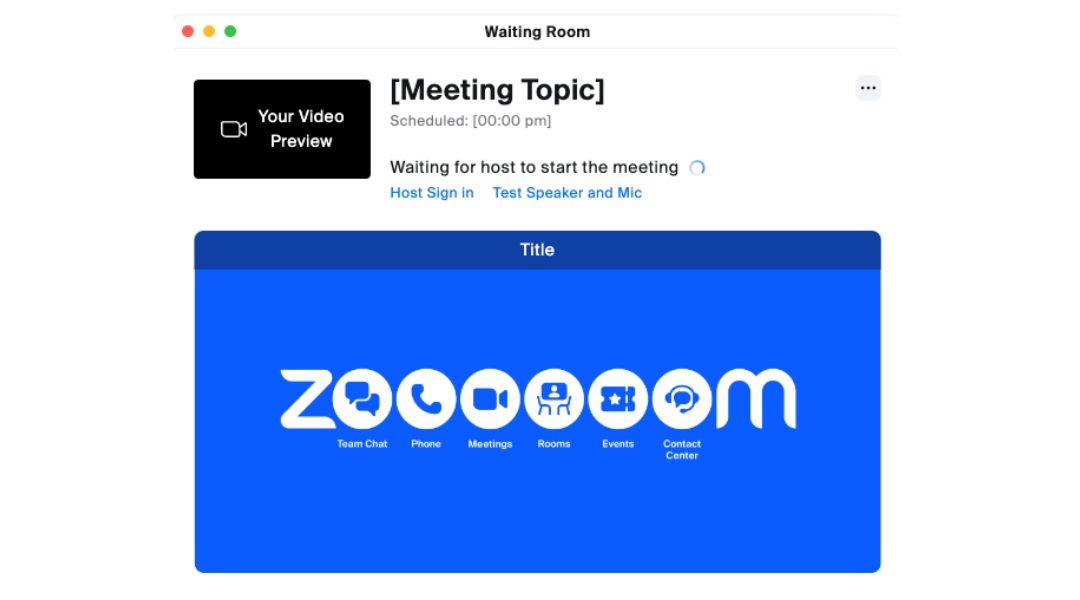This screenshot has width=1080, height=600.
Task: Click the Host Sign in link
Action: tap(432, 193)
